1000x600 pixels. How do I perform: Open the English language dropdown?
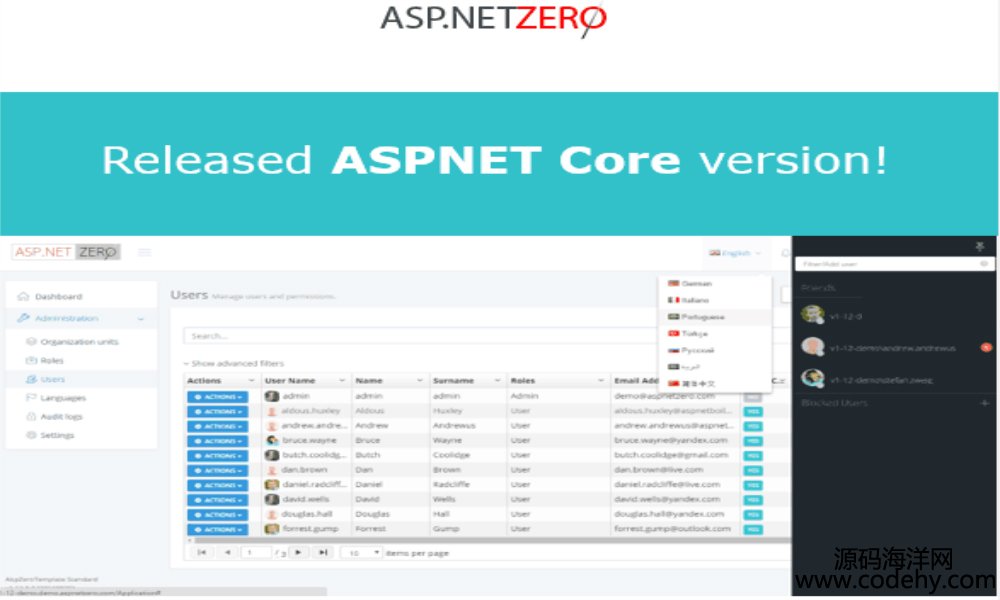[735, 253]
